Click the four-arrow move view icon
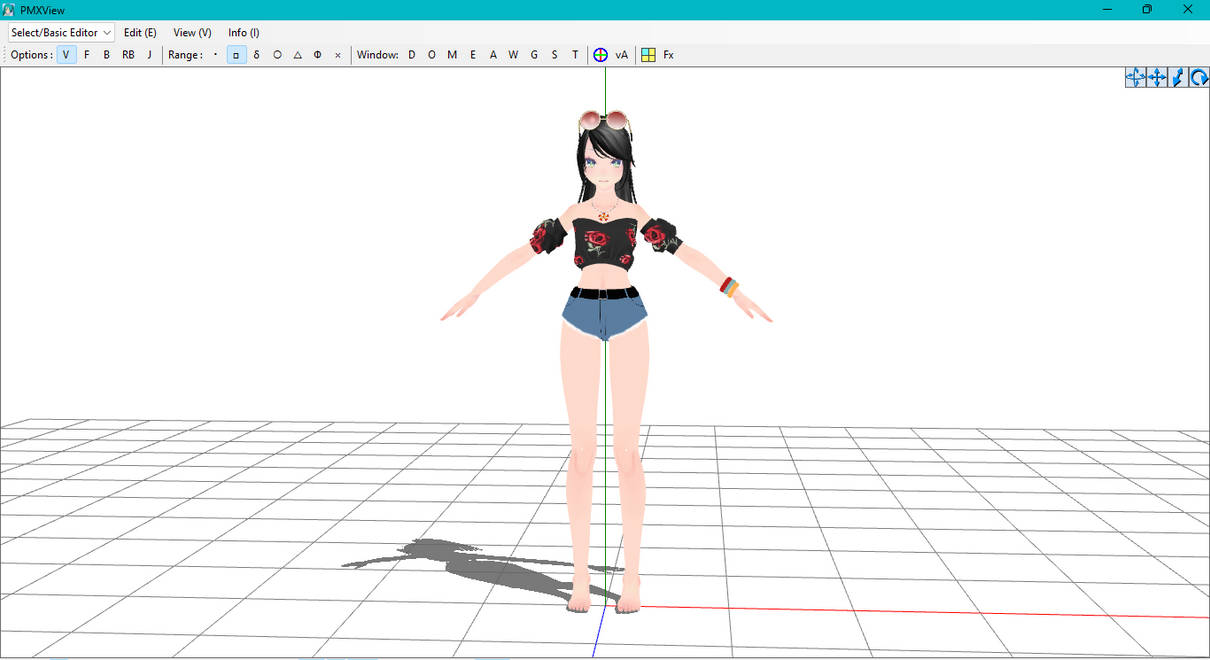 1135,77
